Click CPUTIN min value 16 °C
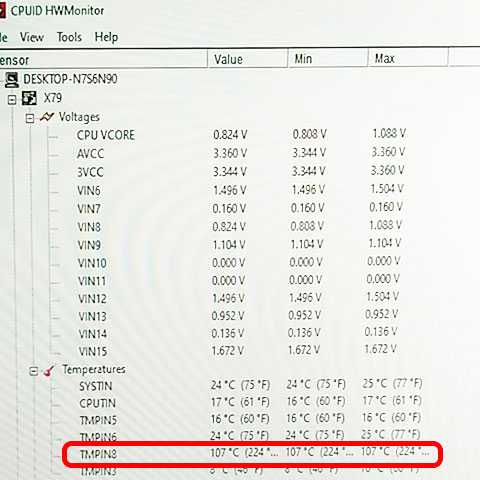 pos(316,401)
